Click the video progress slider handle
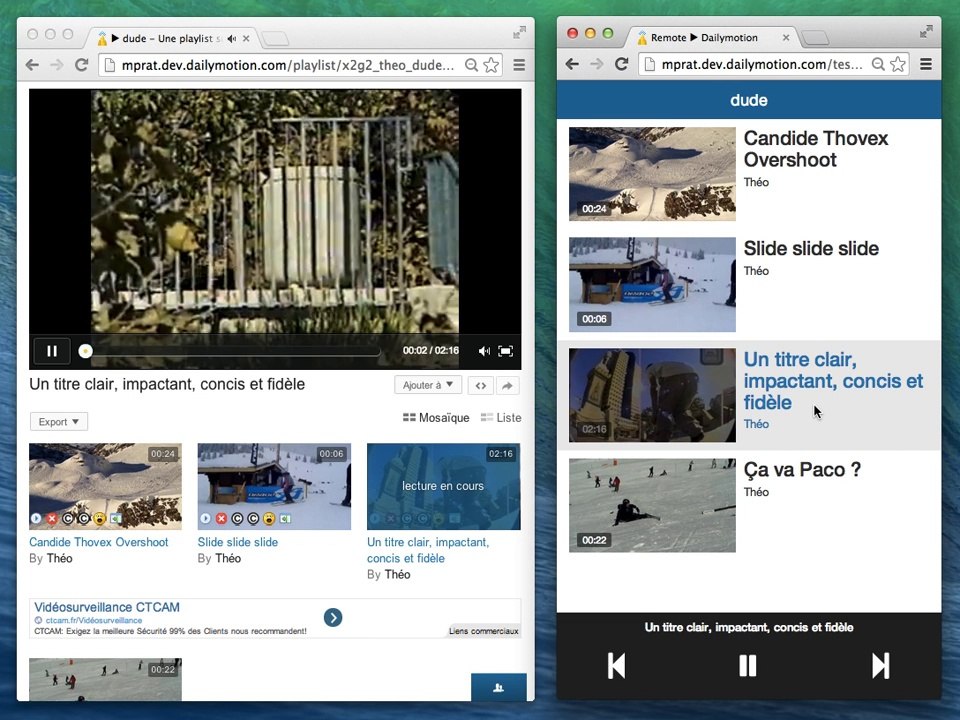This screenshot has width=960, height=720. (86, 351)
